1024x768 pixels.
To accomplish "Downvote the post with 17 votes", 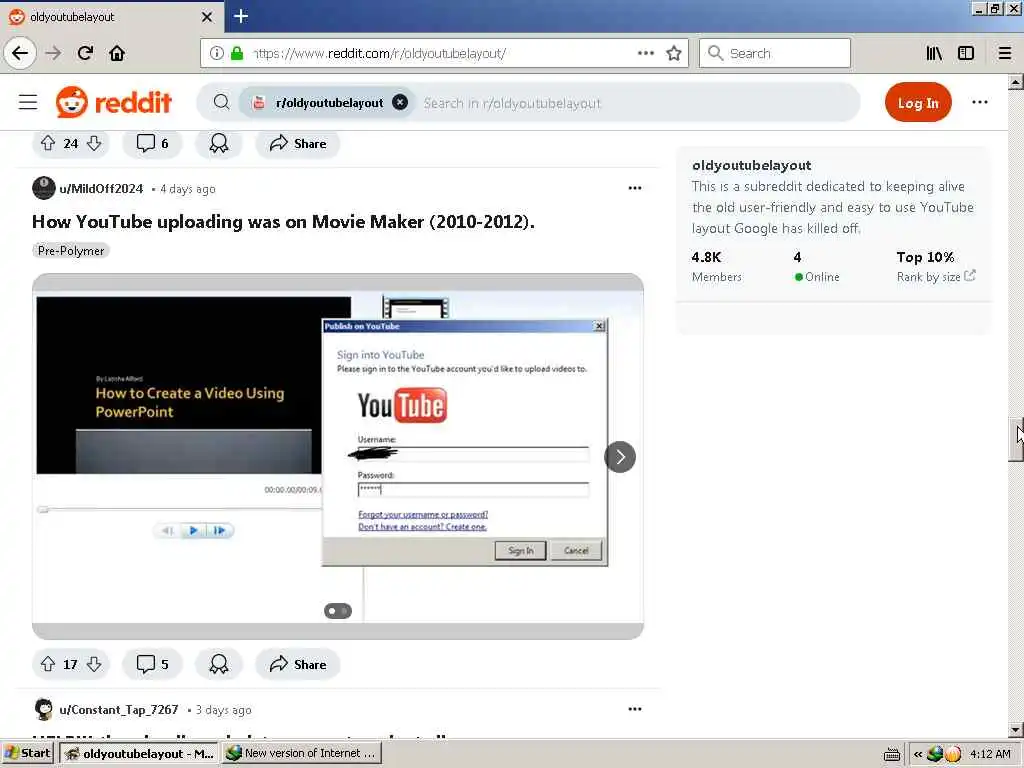I will (x=94, y=664).
